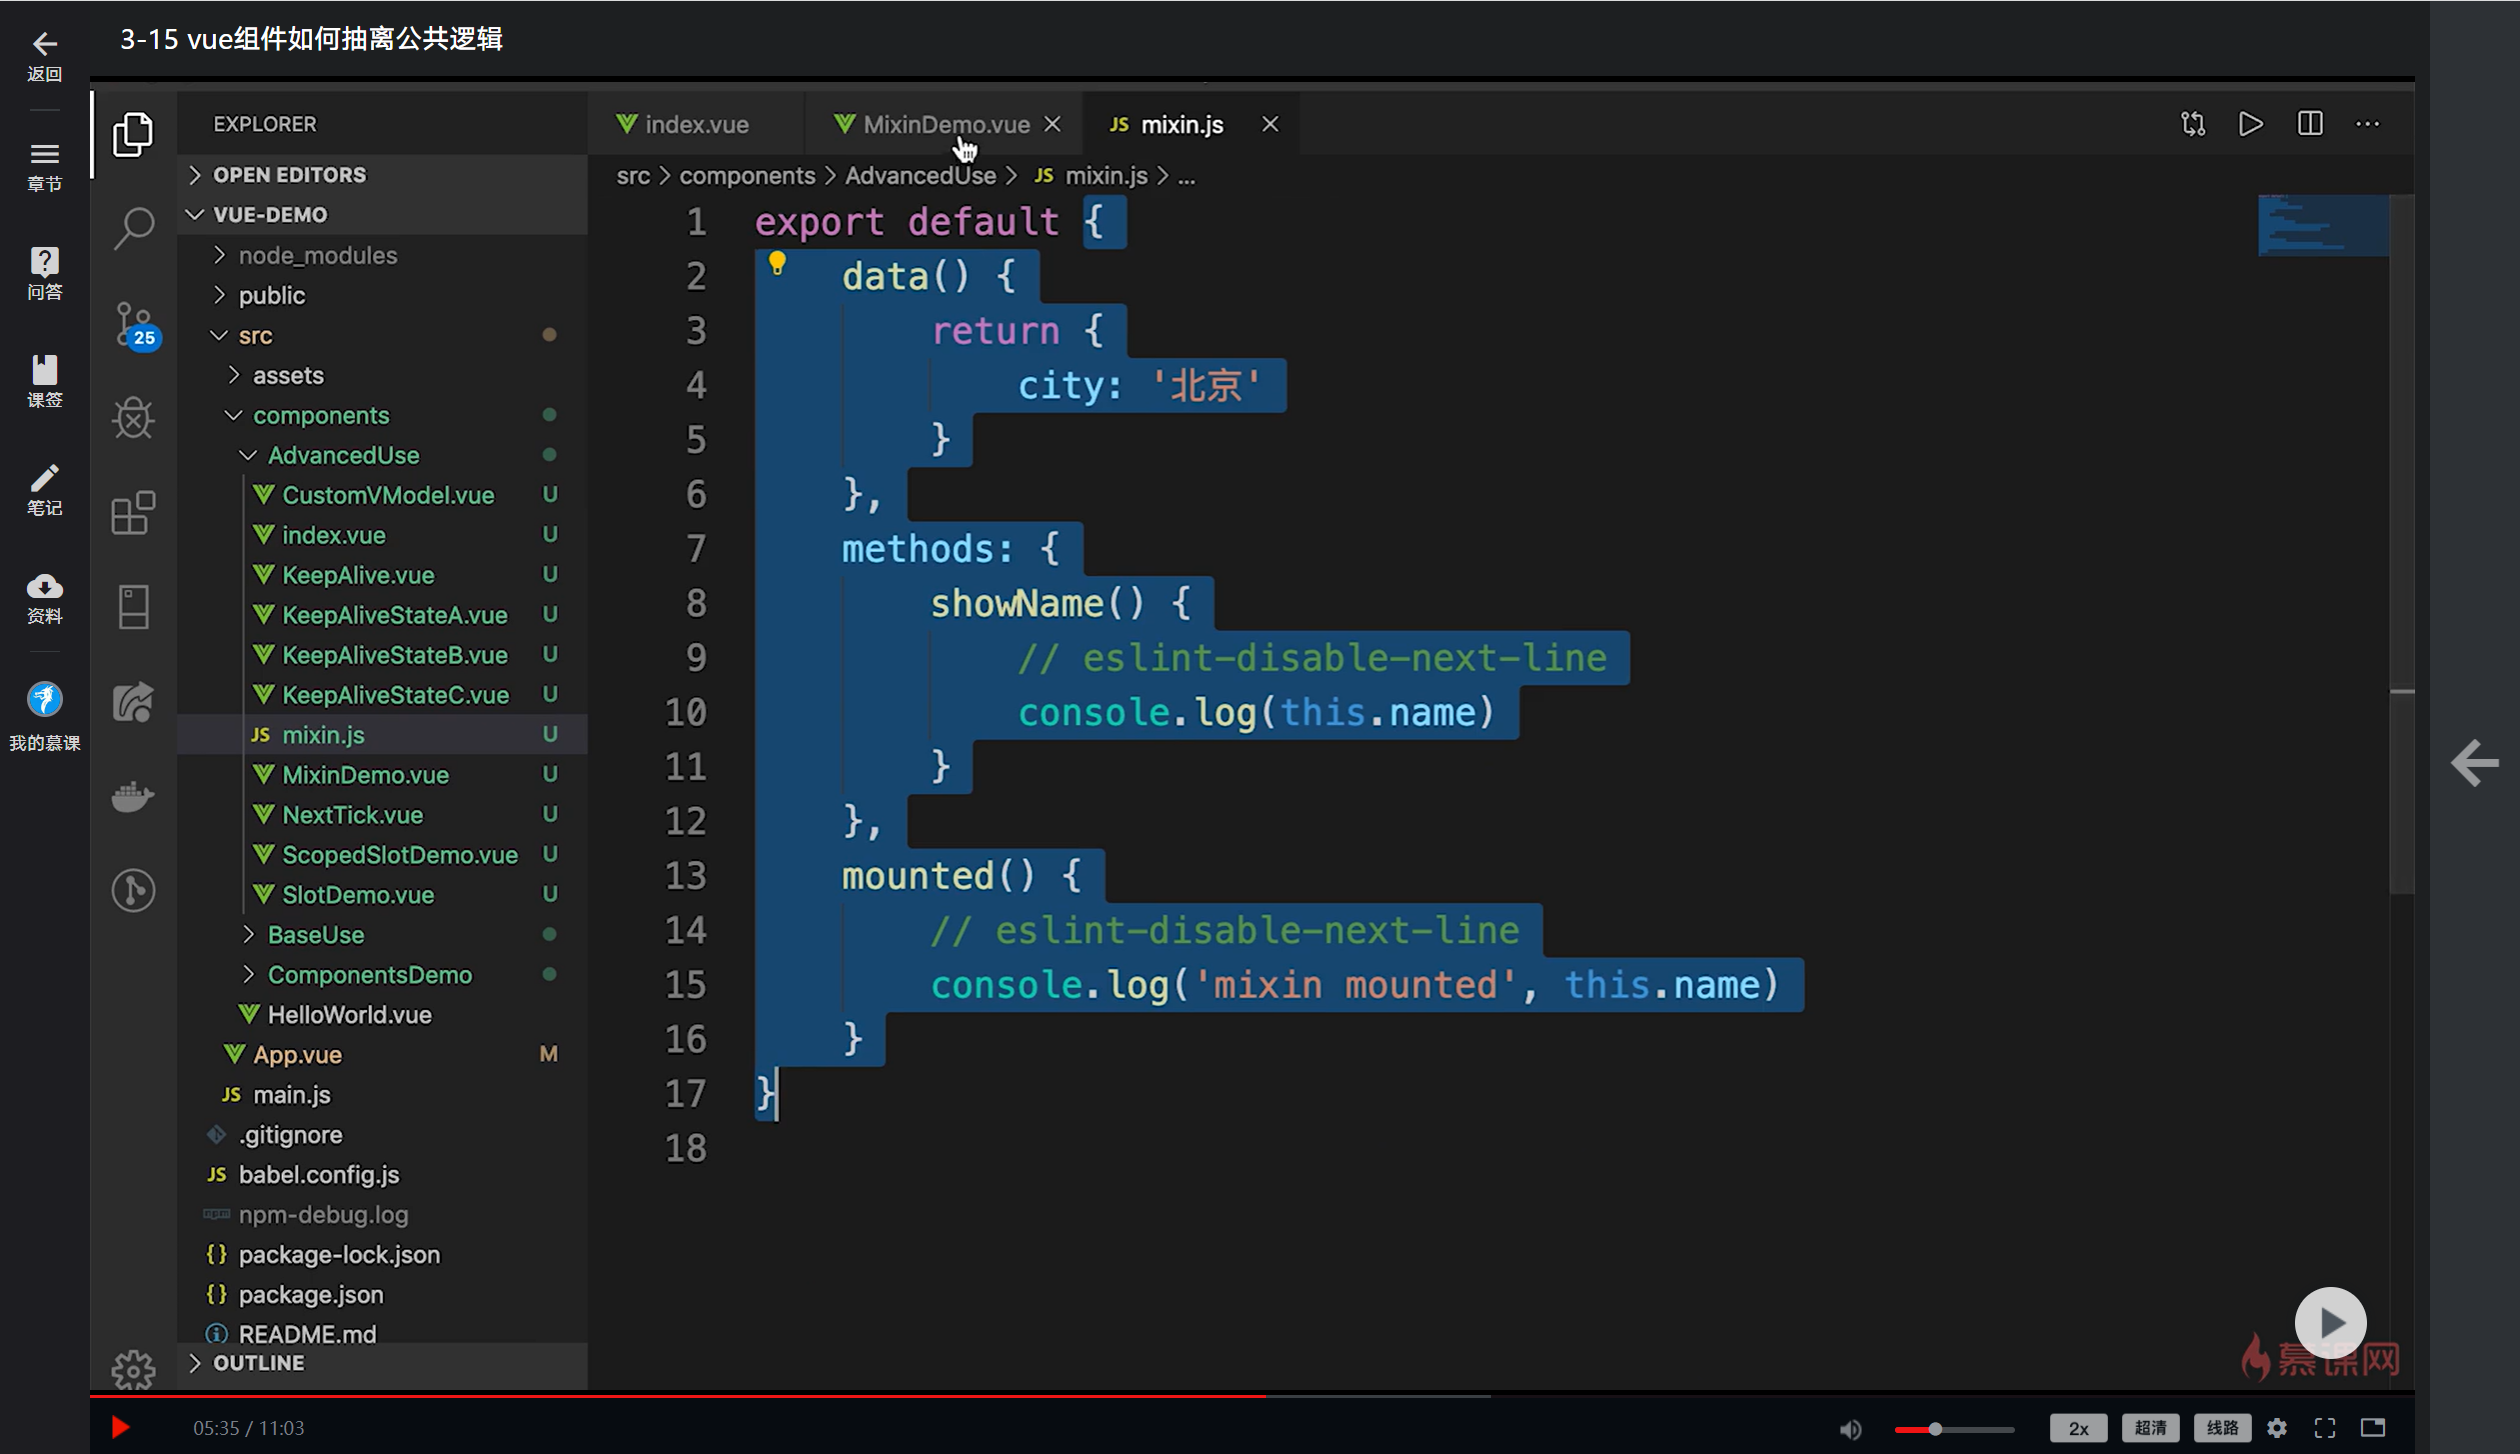
Task: Change playback speed via 2x button
Action: pos(2078,1428)
